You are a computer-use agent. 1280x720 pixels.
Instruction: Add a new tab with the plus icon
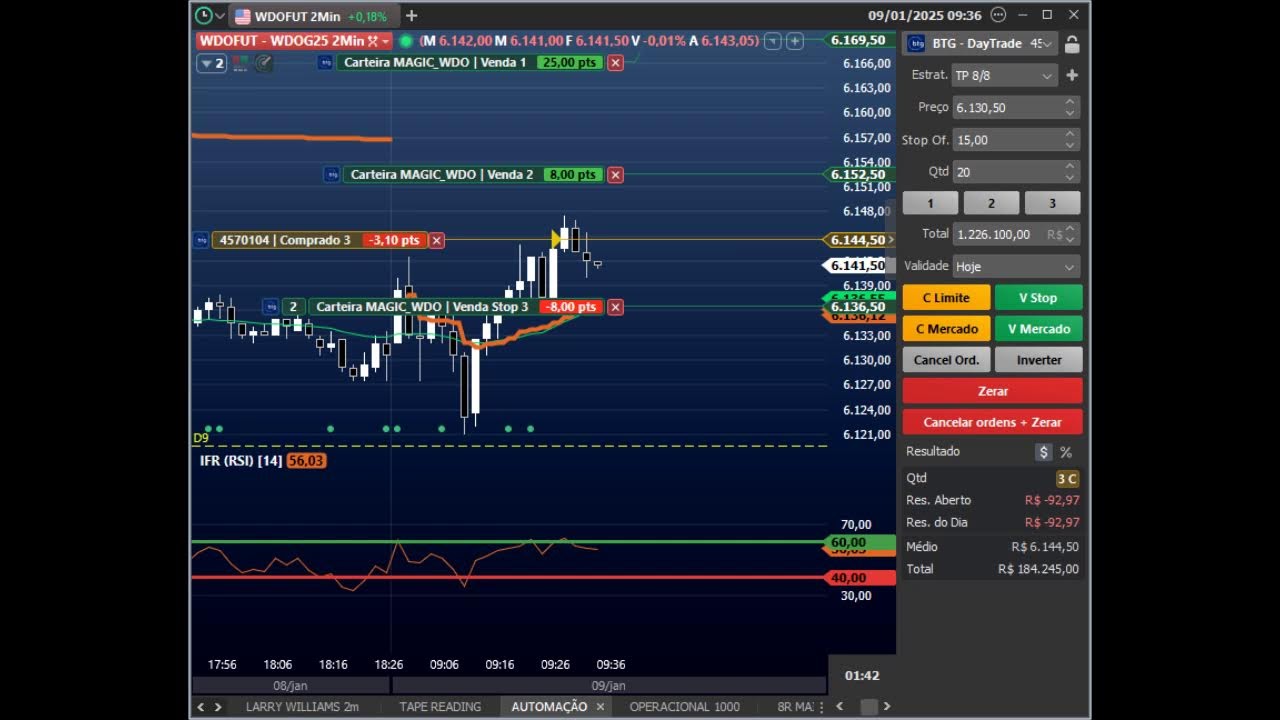coord(411,16)
